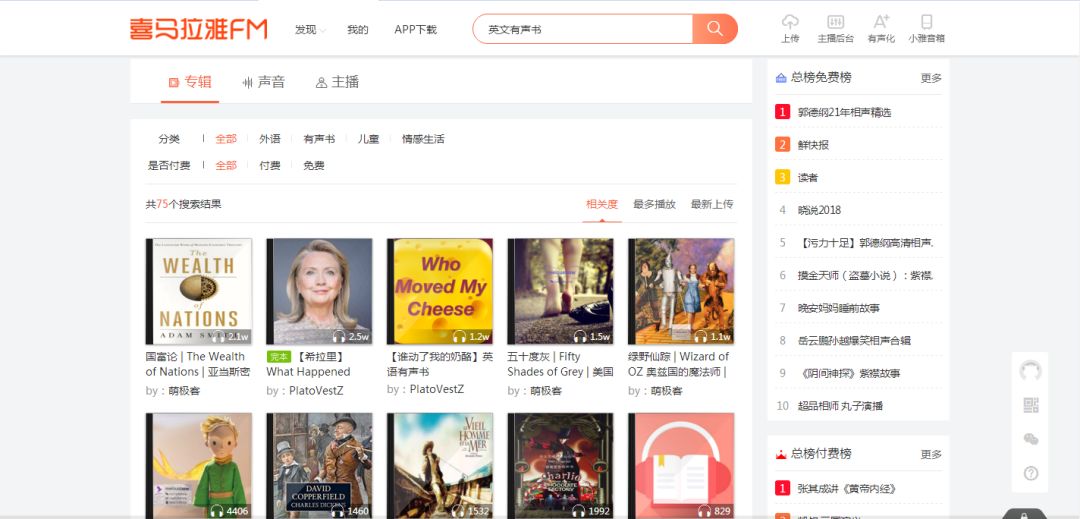
Task: Click the 五十度灰 Fifty Shades title link
Action: tap(561, 364)
